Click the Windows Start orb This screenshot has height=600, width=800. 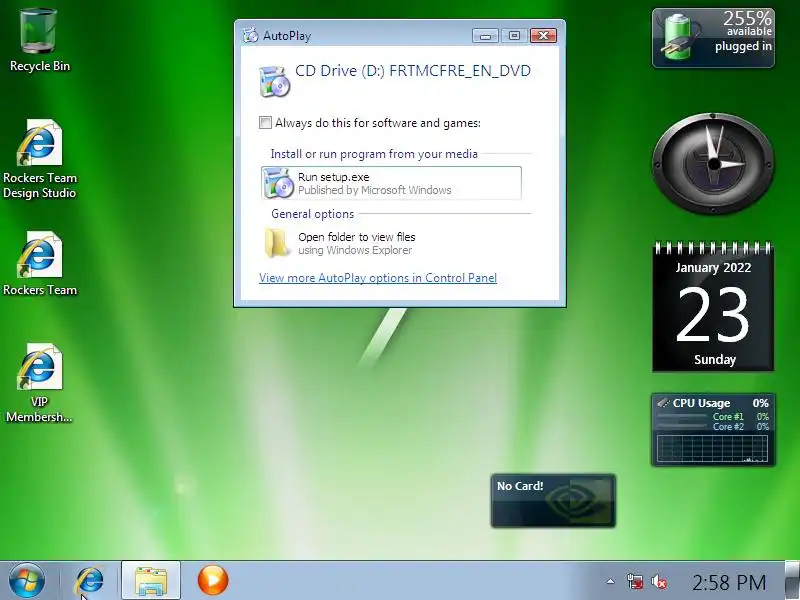click(x=26, y=581)
